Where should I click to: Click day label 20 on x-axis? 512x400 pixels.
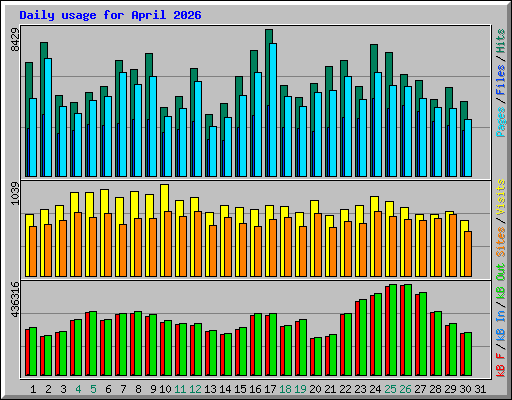(315, 389)
